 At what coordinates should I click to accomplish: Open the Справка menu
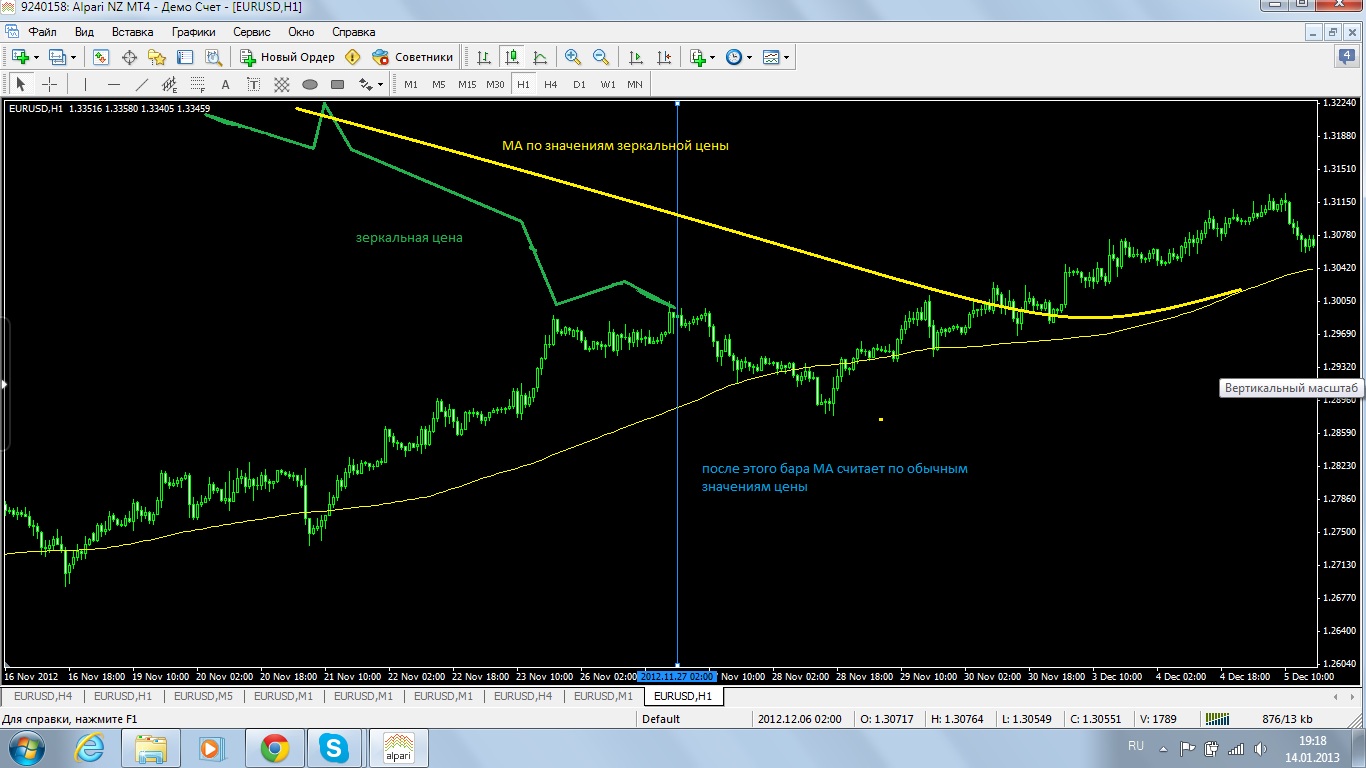(x=353, y=31)
